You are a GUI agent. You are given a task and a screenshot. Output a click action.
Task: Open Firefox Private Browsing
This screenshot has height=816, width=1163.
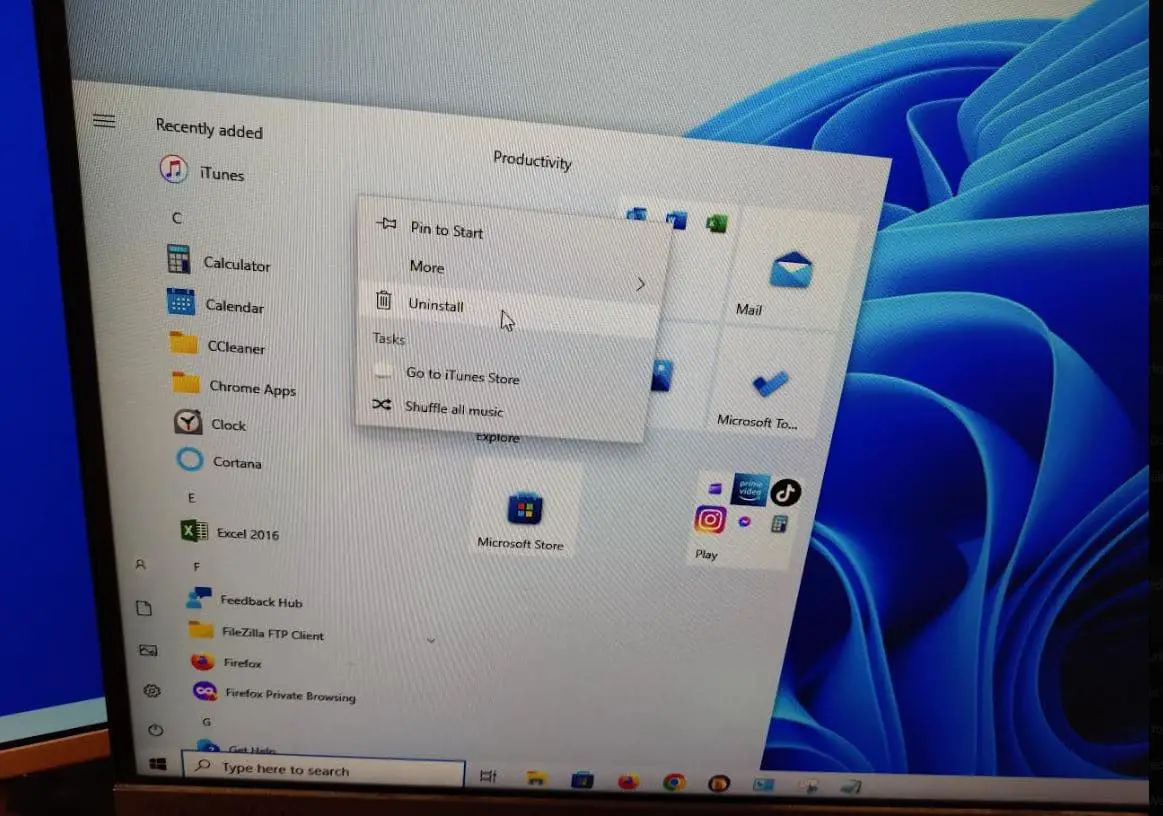(277, 694)
